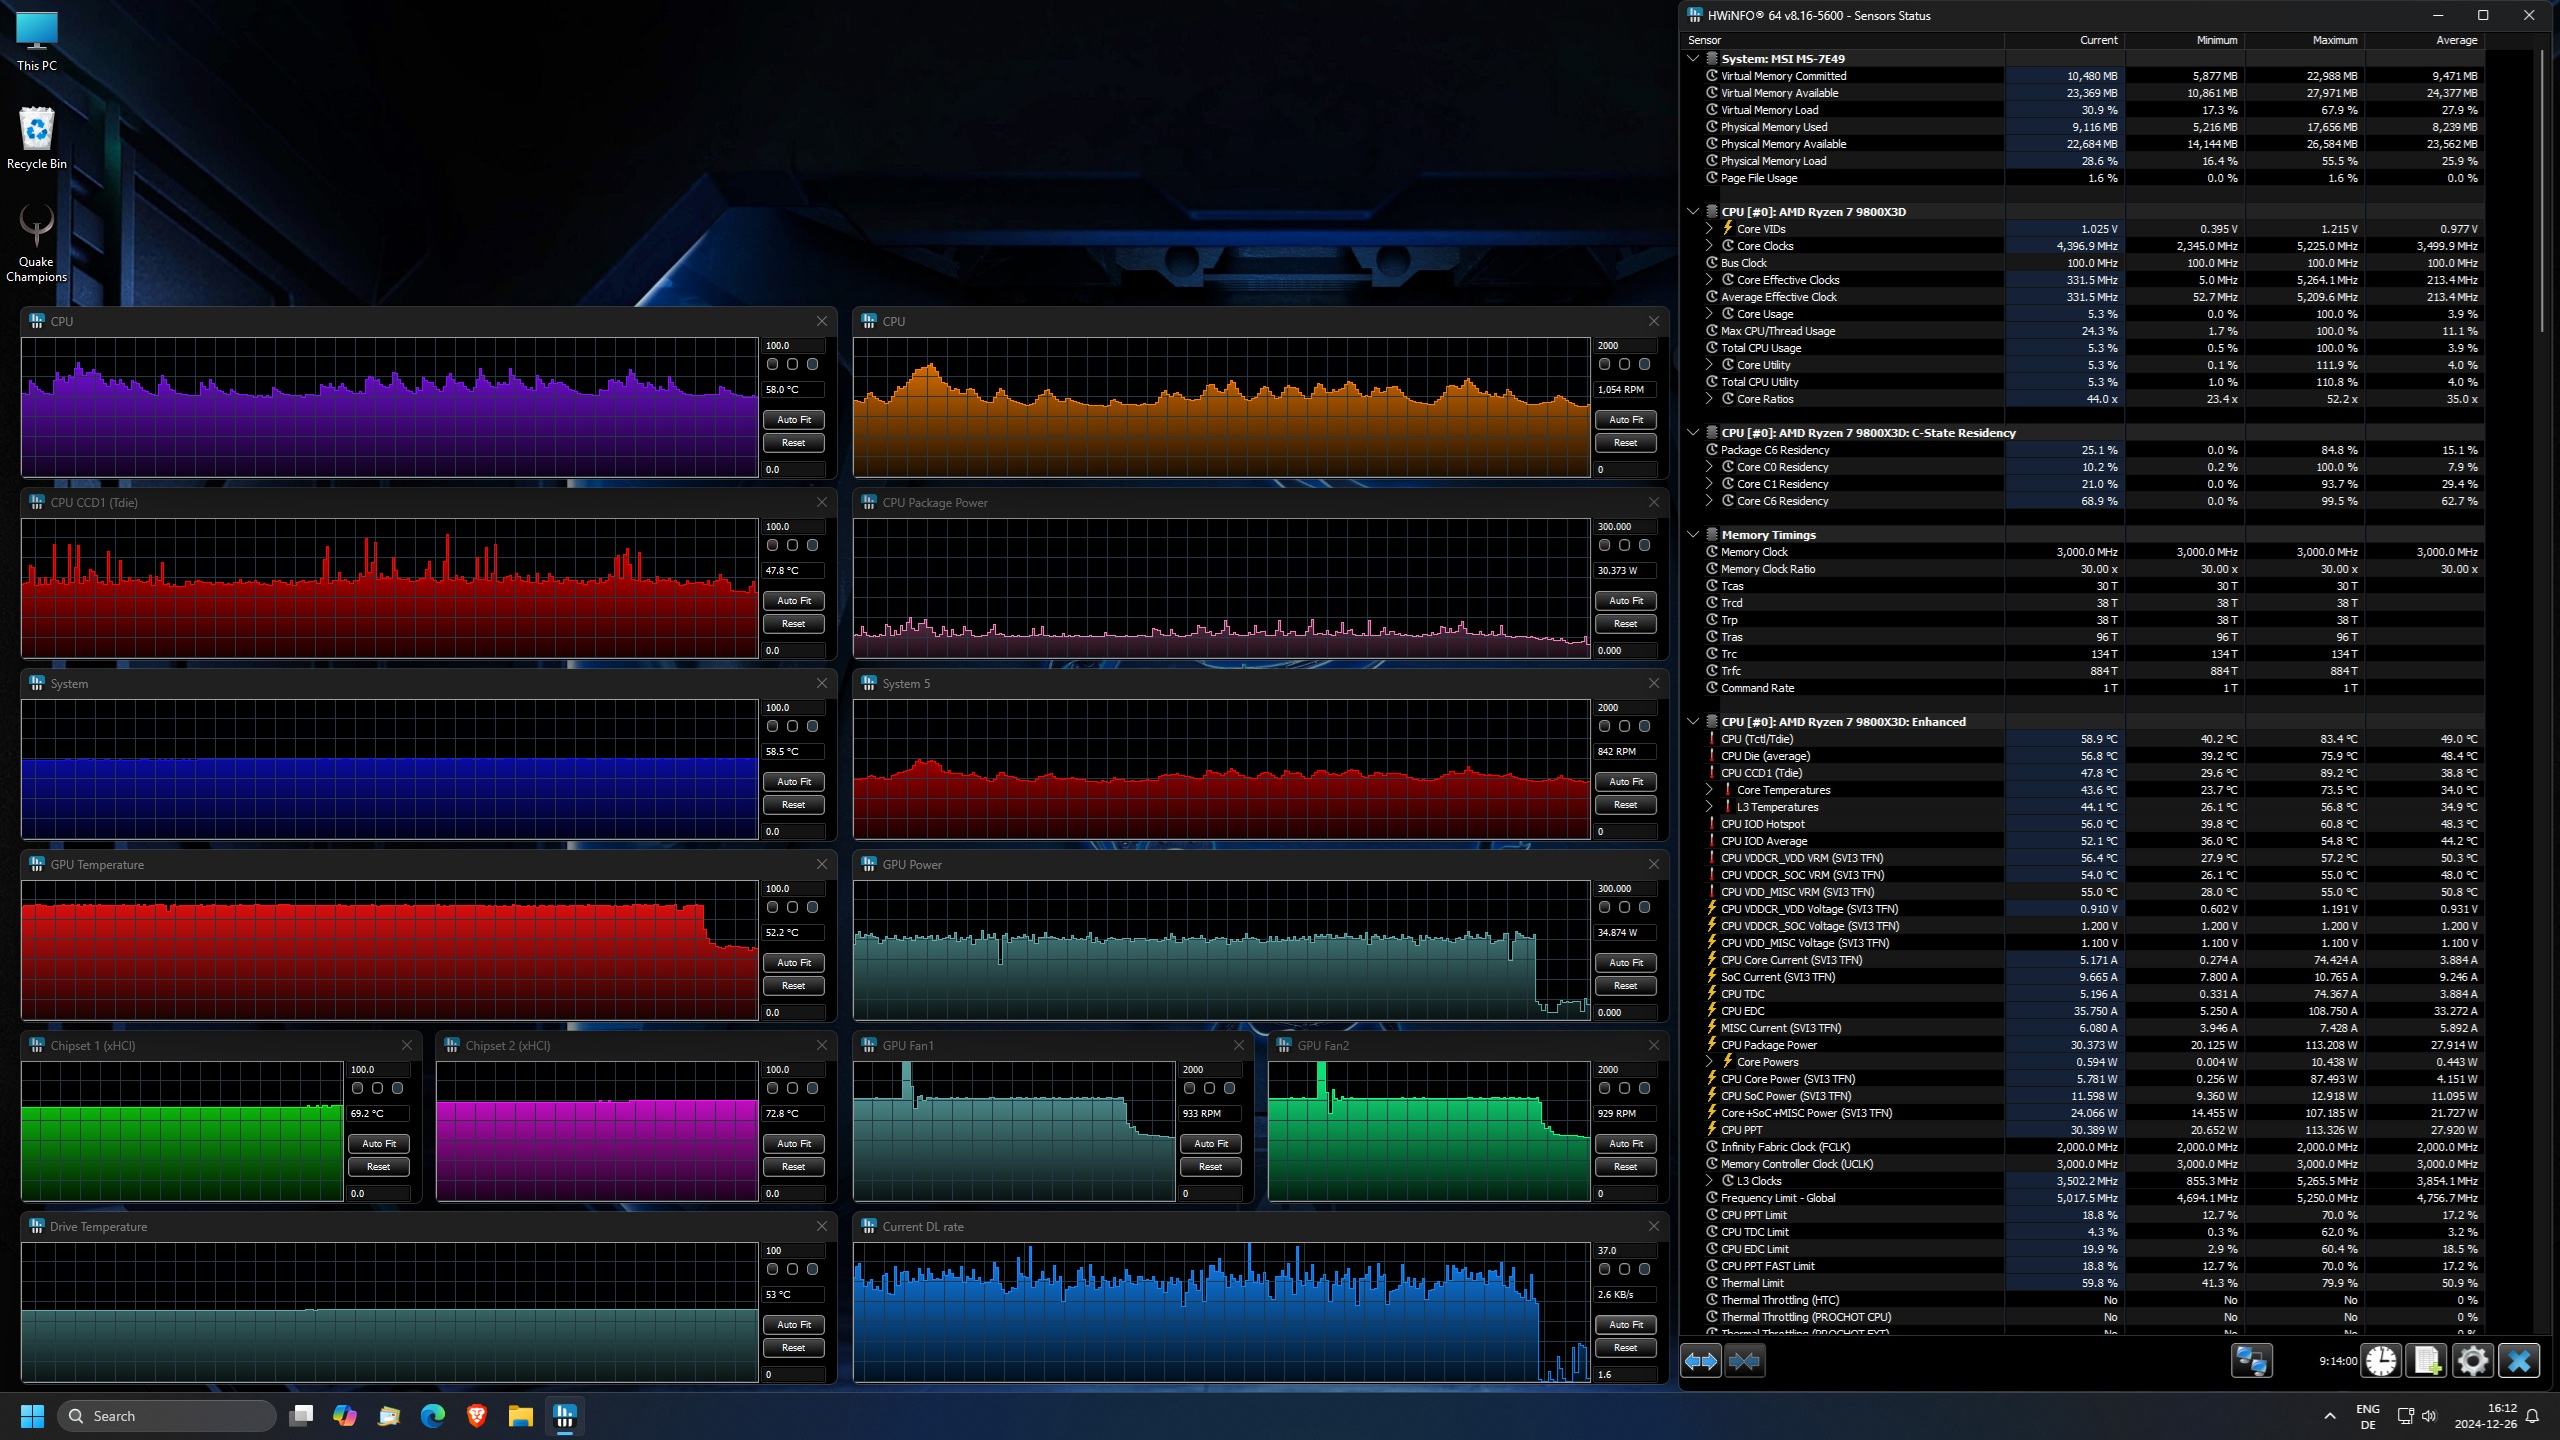Screen dimensions: 2560x1440
Task: Click middle round button in Drive Temperature graph
Action: pyautogui.click(x=792, y=1269)
